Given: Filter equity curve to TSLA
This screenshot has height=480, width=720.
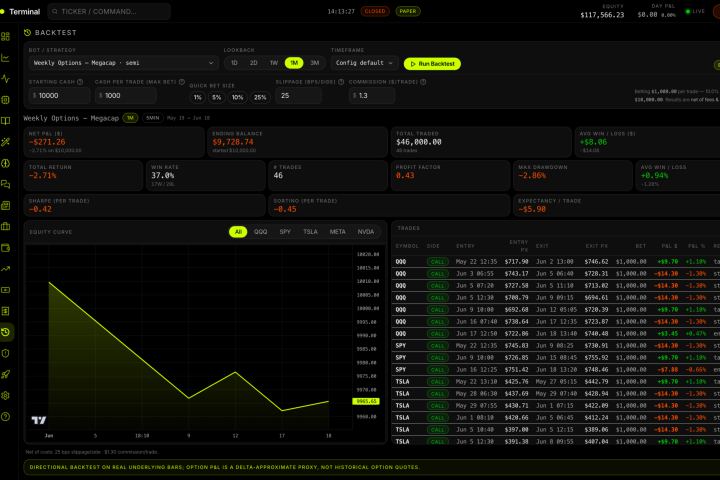Looking at the screenshot, I should (x=310, y=232).
